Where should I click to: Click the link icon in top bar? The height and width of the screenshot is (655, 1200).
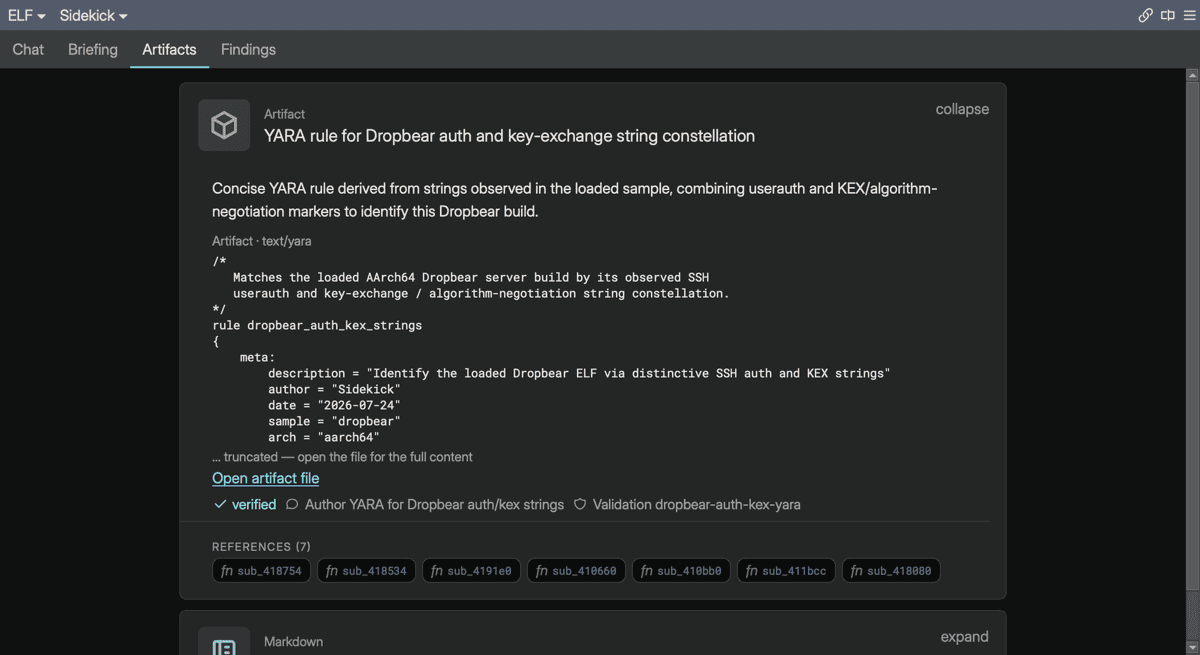click(1146, 15)
